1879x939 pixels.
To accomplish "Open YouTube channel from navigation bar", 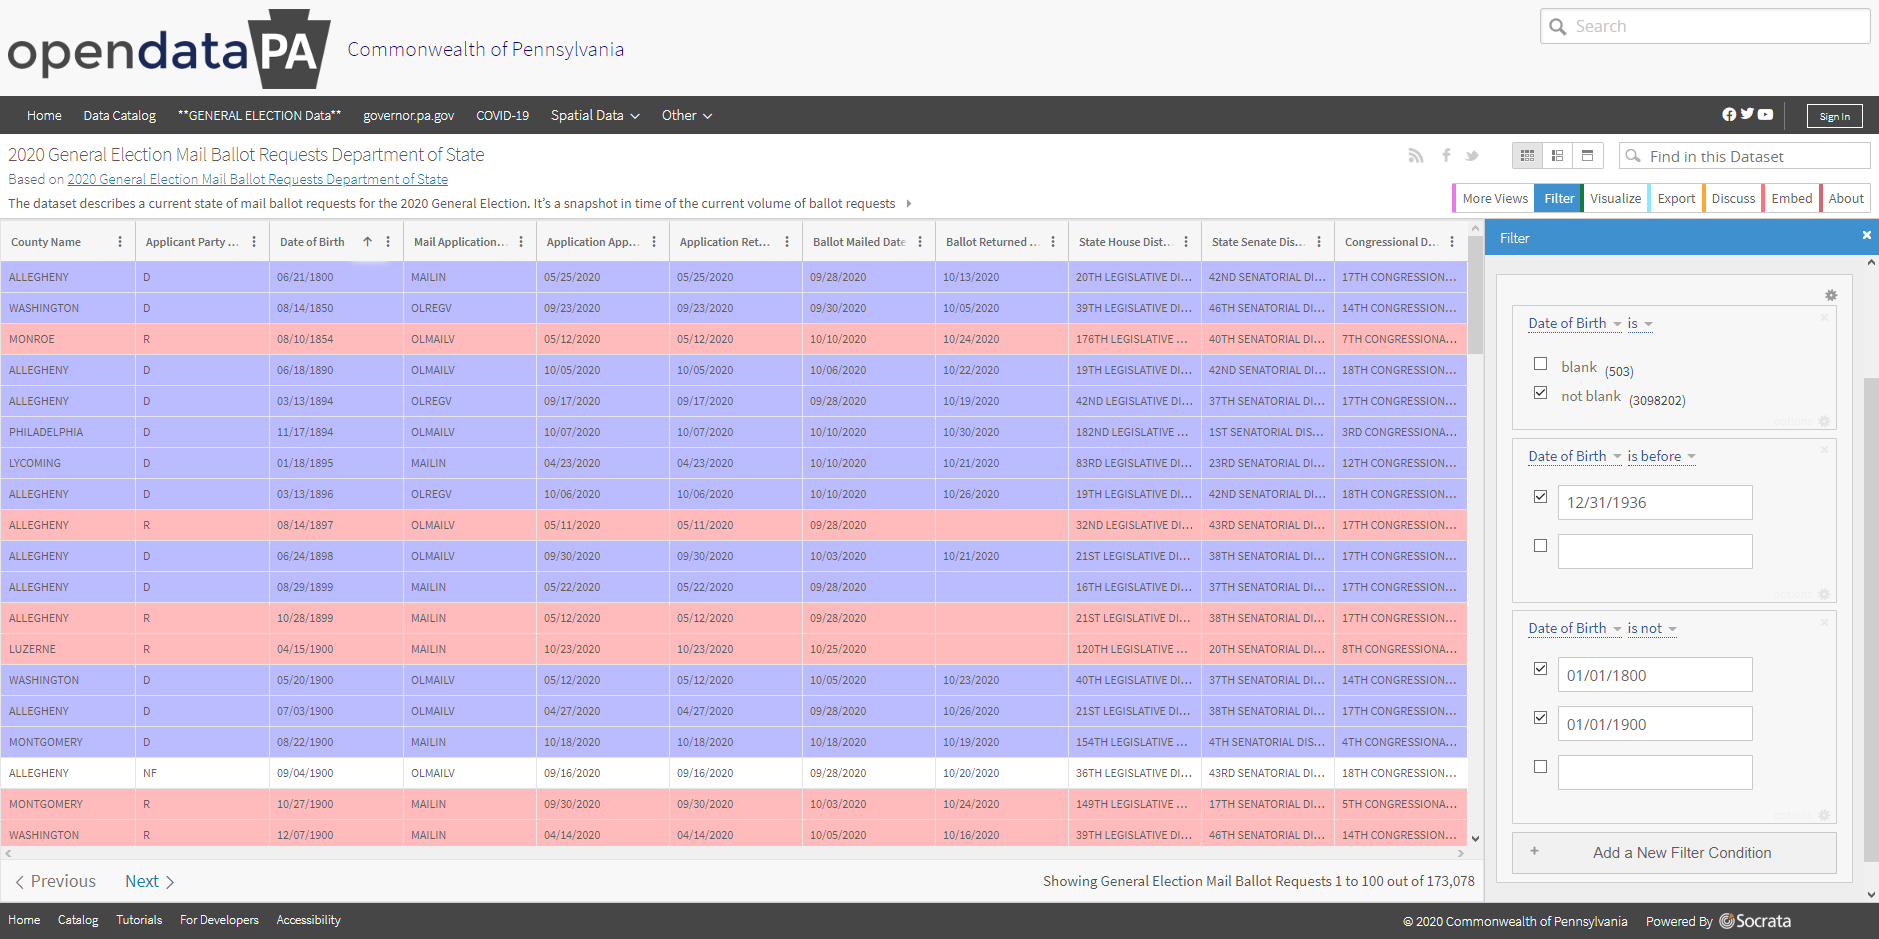I will [x=1766, y=115].
